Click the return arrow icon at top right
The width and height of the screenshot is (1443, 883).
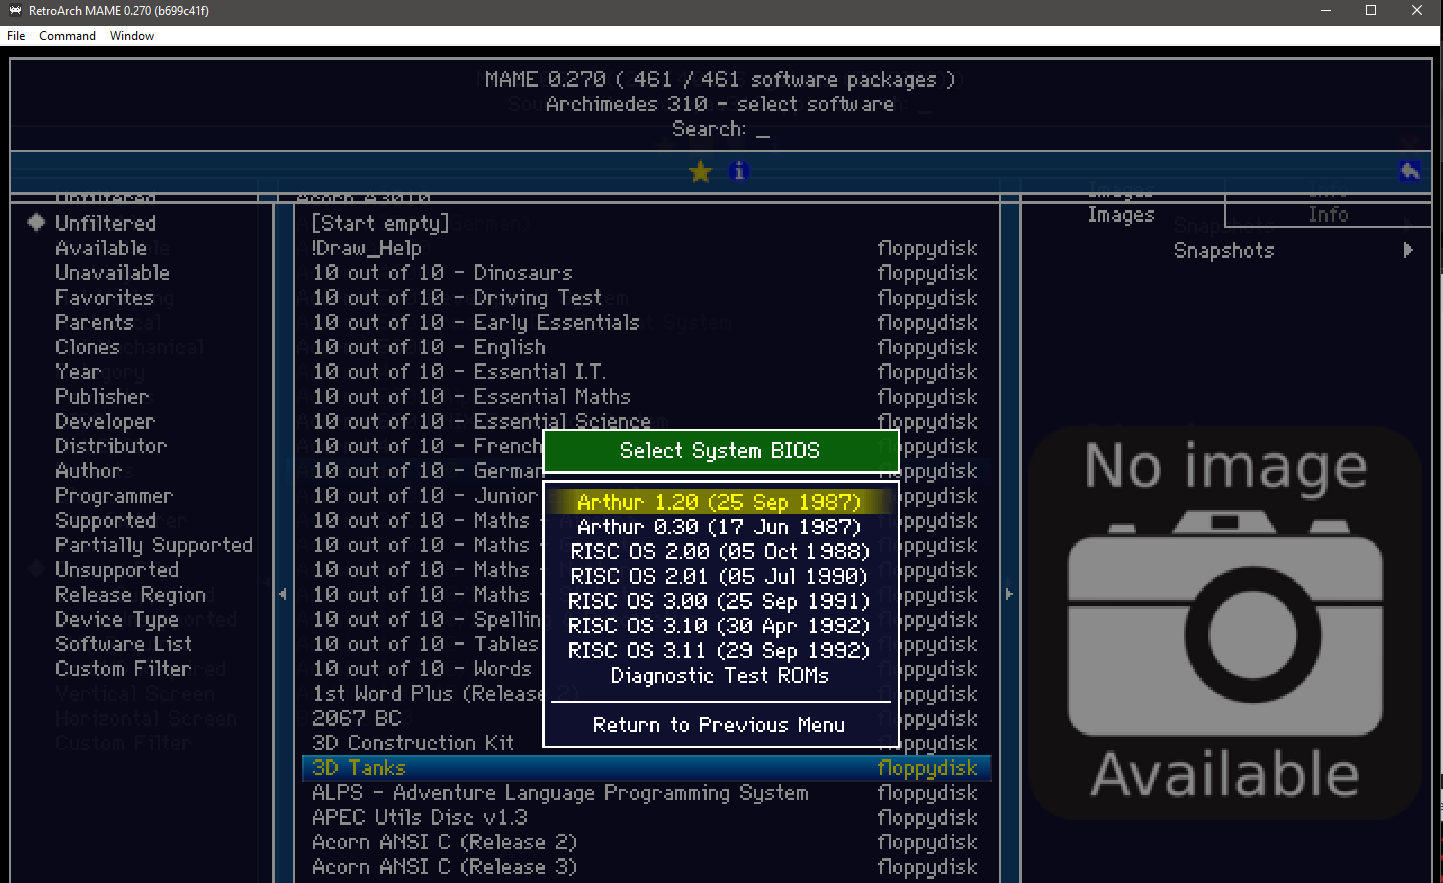[1410, 171]
